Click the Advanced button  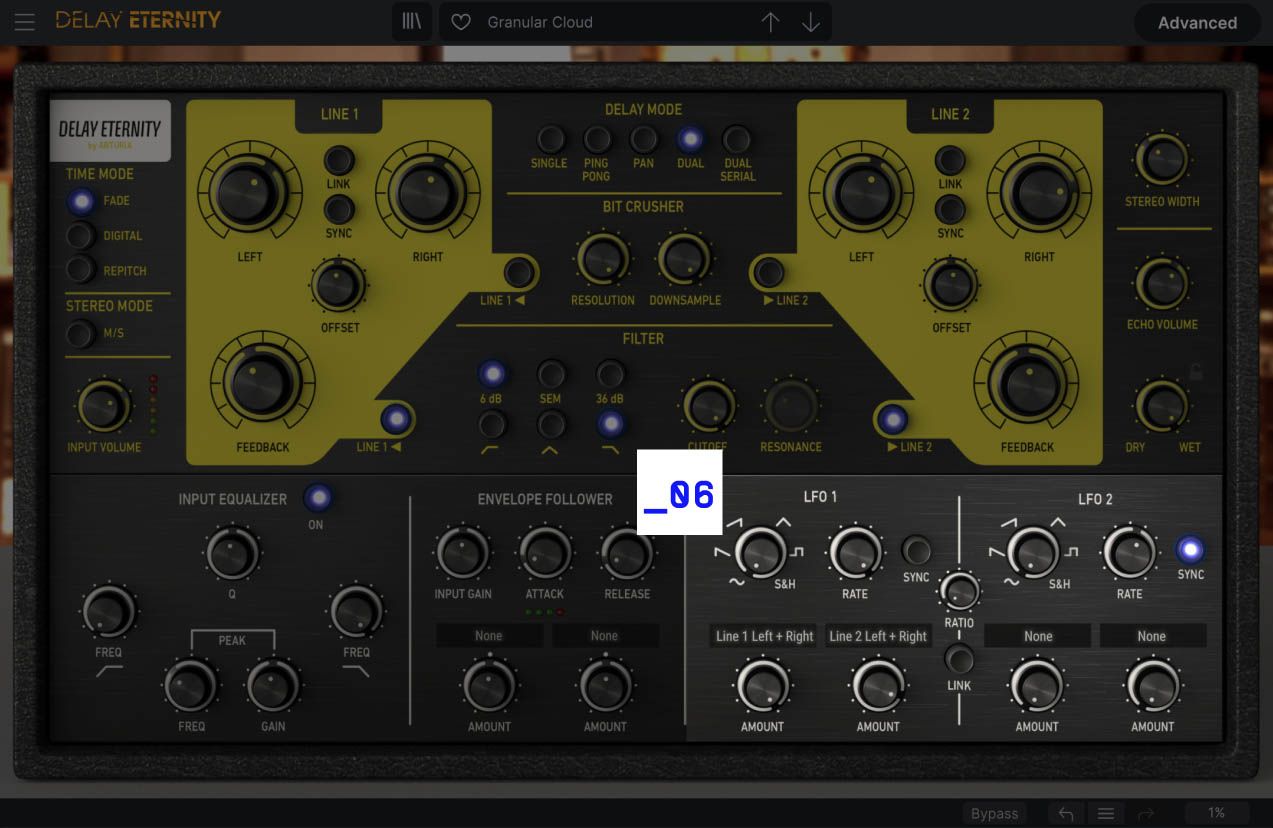tap(1197, 22)
